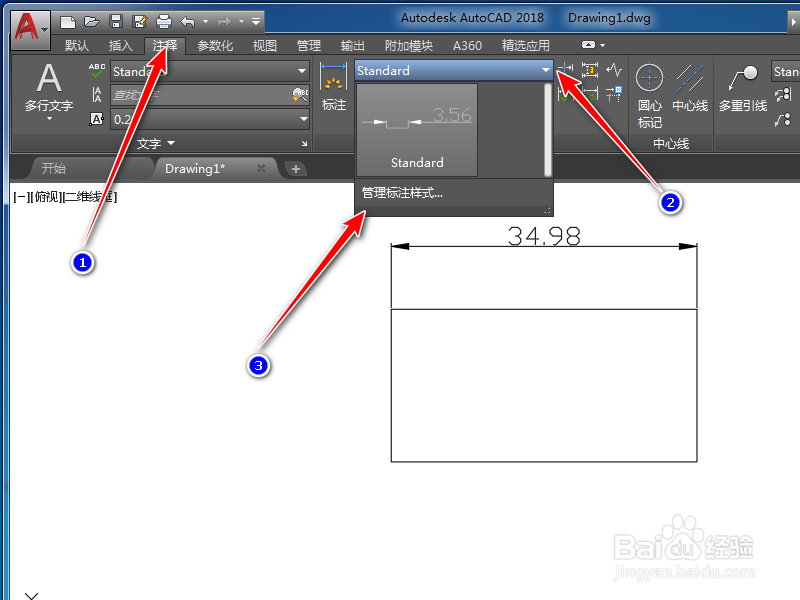Select the Standard dimension style thumbnail
Viewport: 800px width, 600px height.
click(x=417, y=131)
